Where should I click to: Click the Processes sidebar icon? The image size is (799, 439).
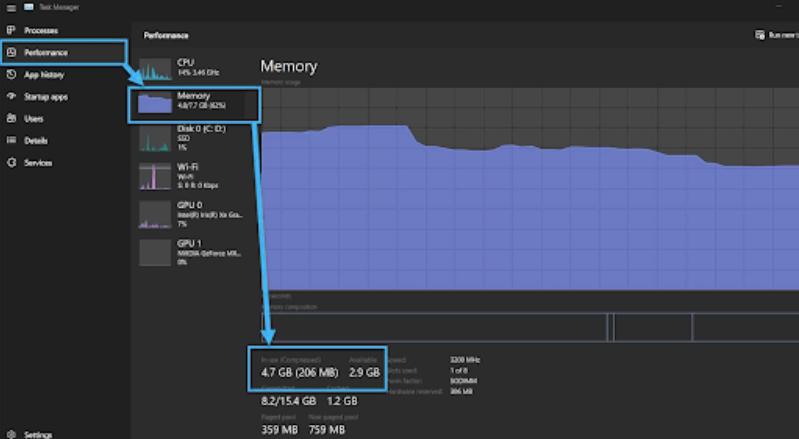[x=11, y=31]
